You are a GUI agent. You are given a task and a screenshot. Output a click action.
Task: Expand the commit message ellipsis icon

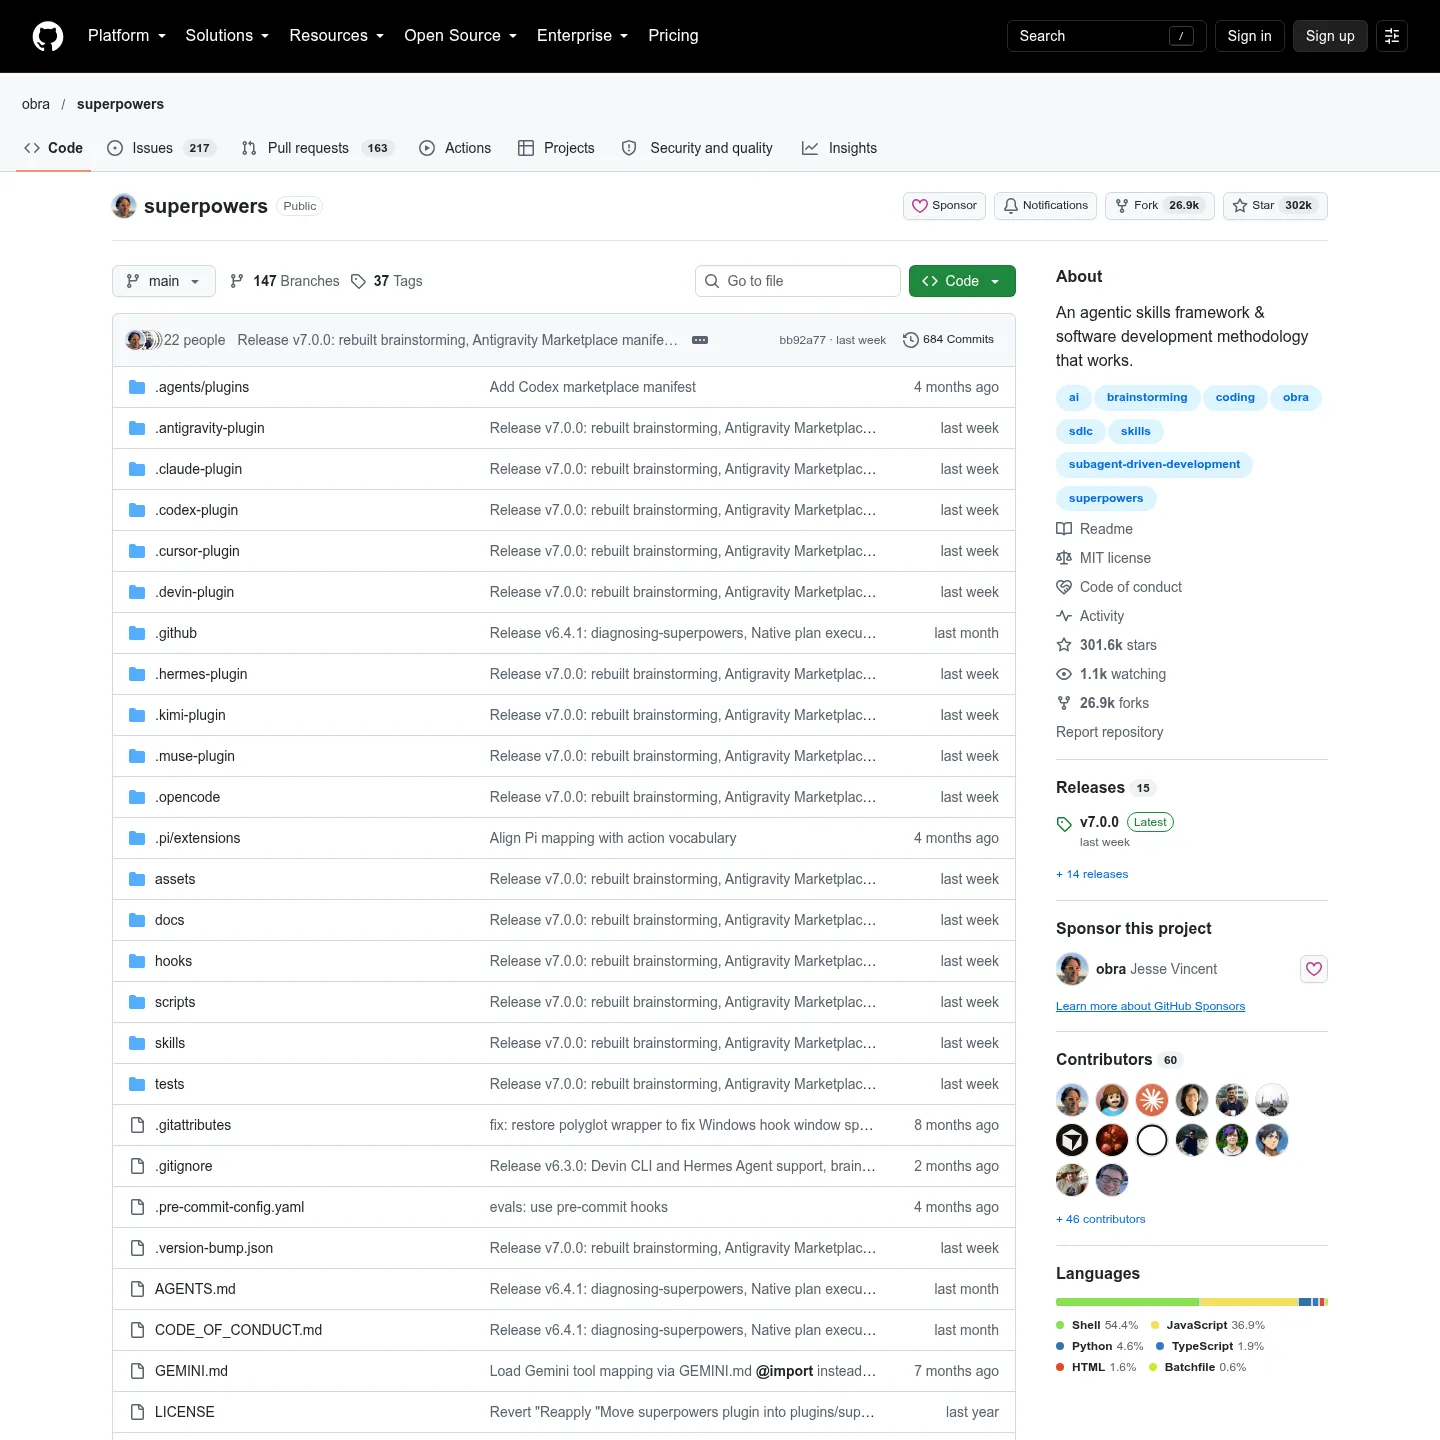click(x=700, y=340)
